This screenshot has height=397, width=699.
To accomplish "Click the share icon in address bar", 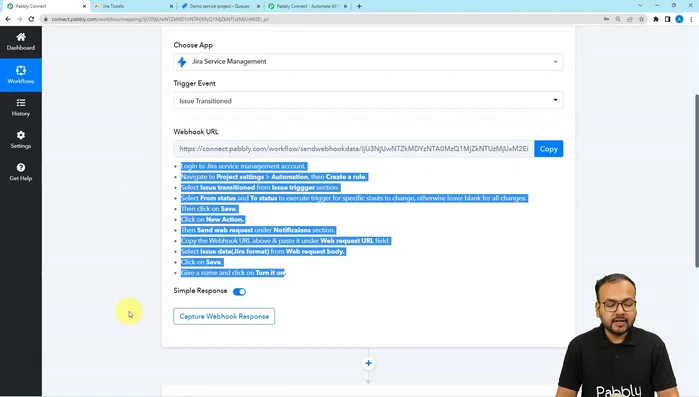I will (x=629, y=19).
